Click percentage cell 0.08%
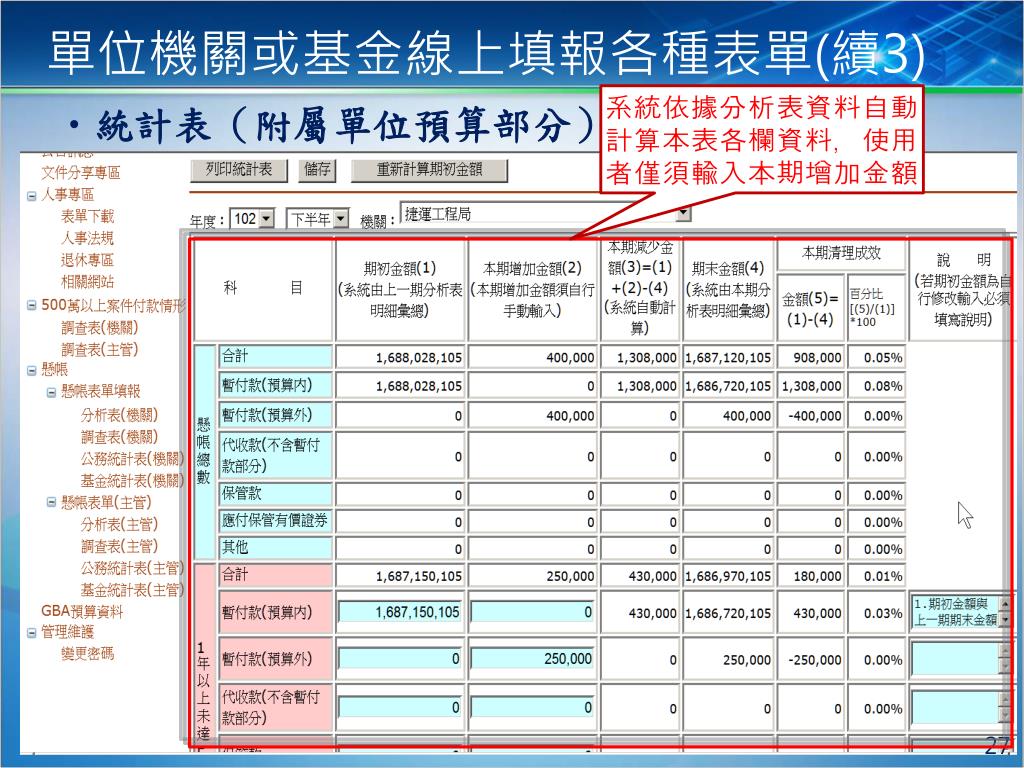The width and height of the screenshot is (1024, 768). [x=876, y=386]
